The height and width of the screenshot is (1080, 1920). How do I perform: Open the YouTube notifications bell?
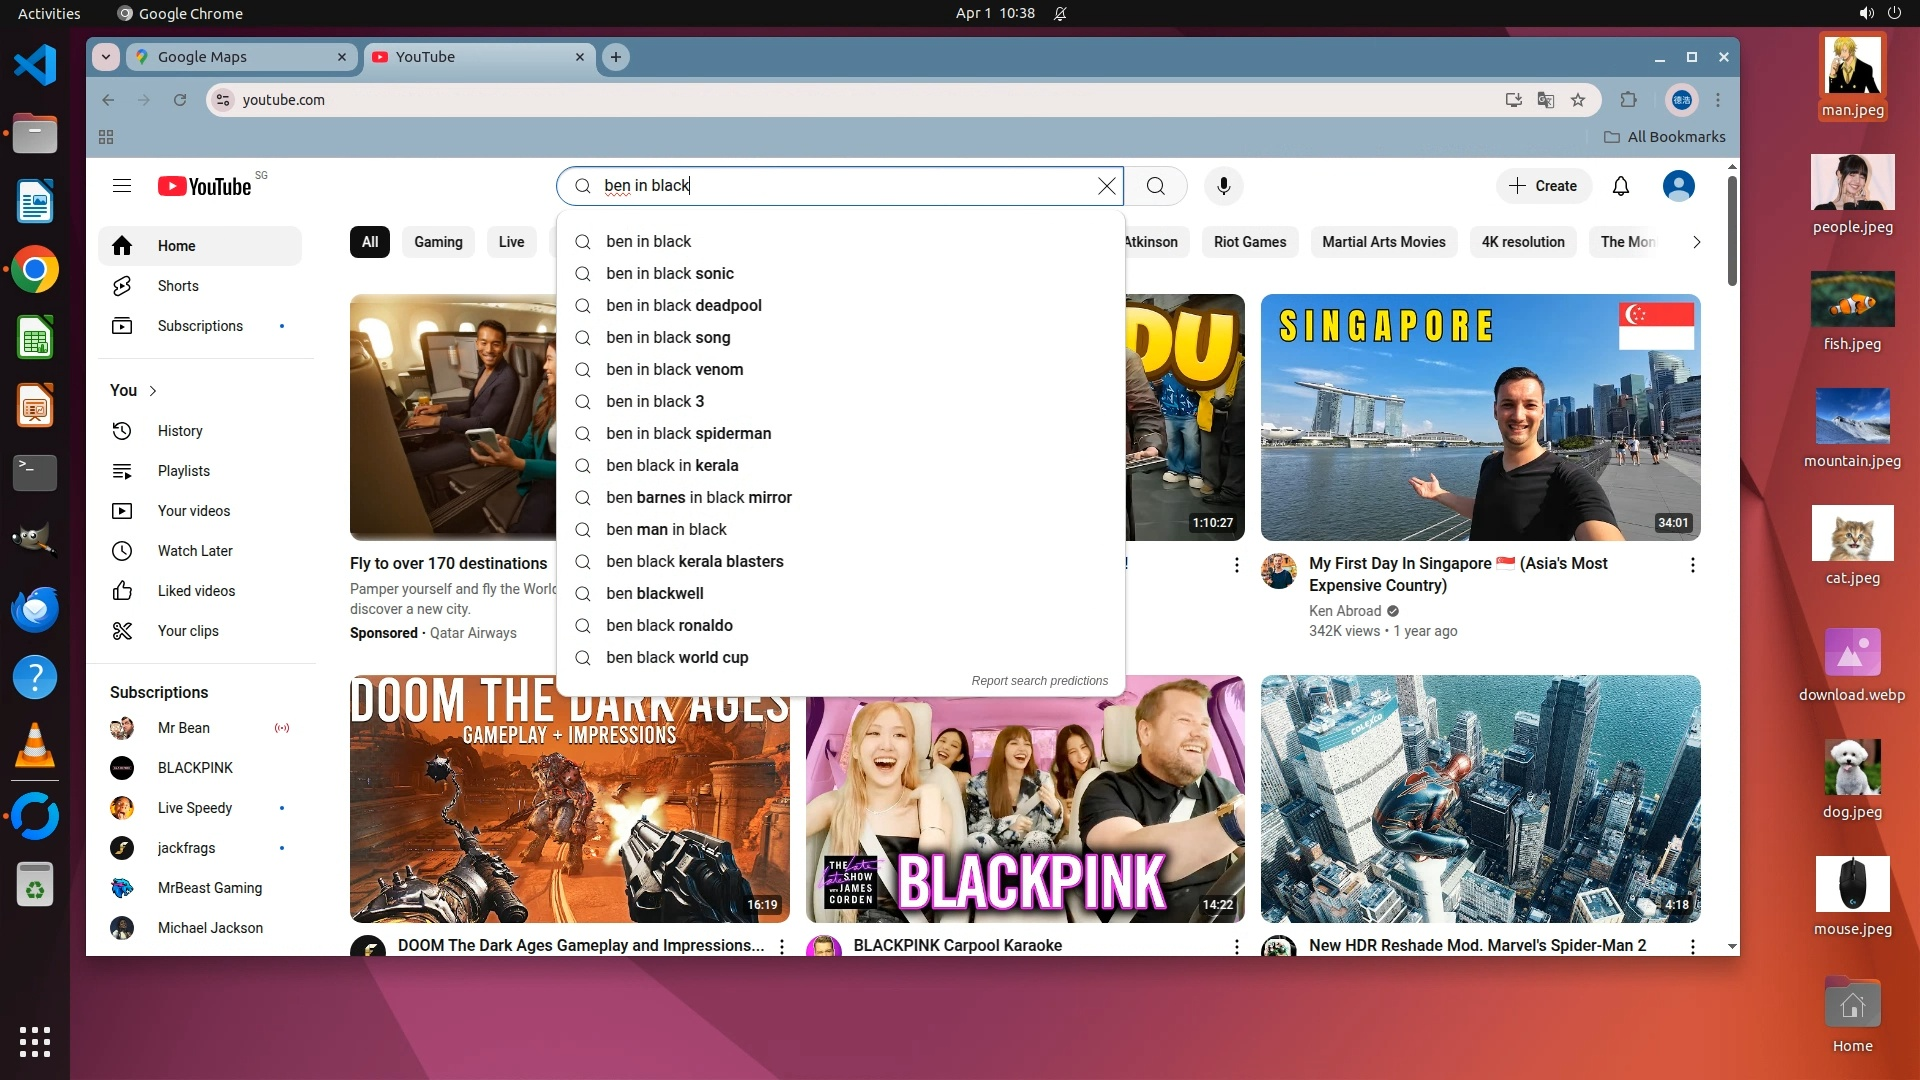click(1620, 186)
